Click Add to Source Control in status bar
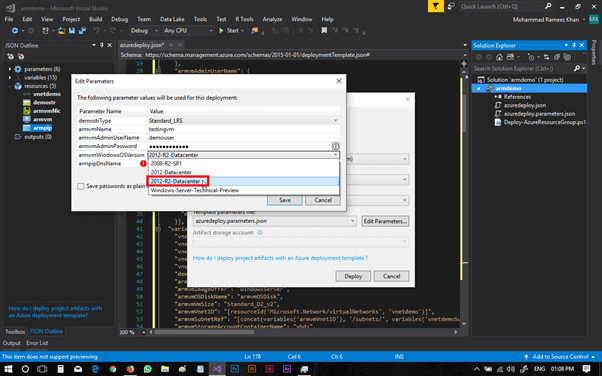Screen dimensions: 602x376 560,357
